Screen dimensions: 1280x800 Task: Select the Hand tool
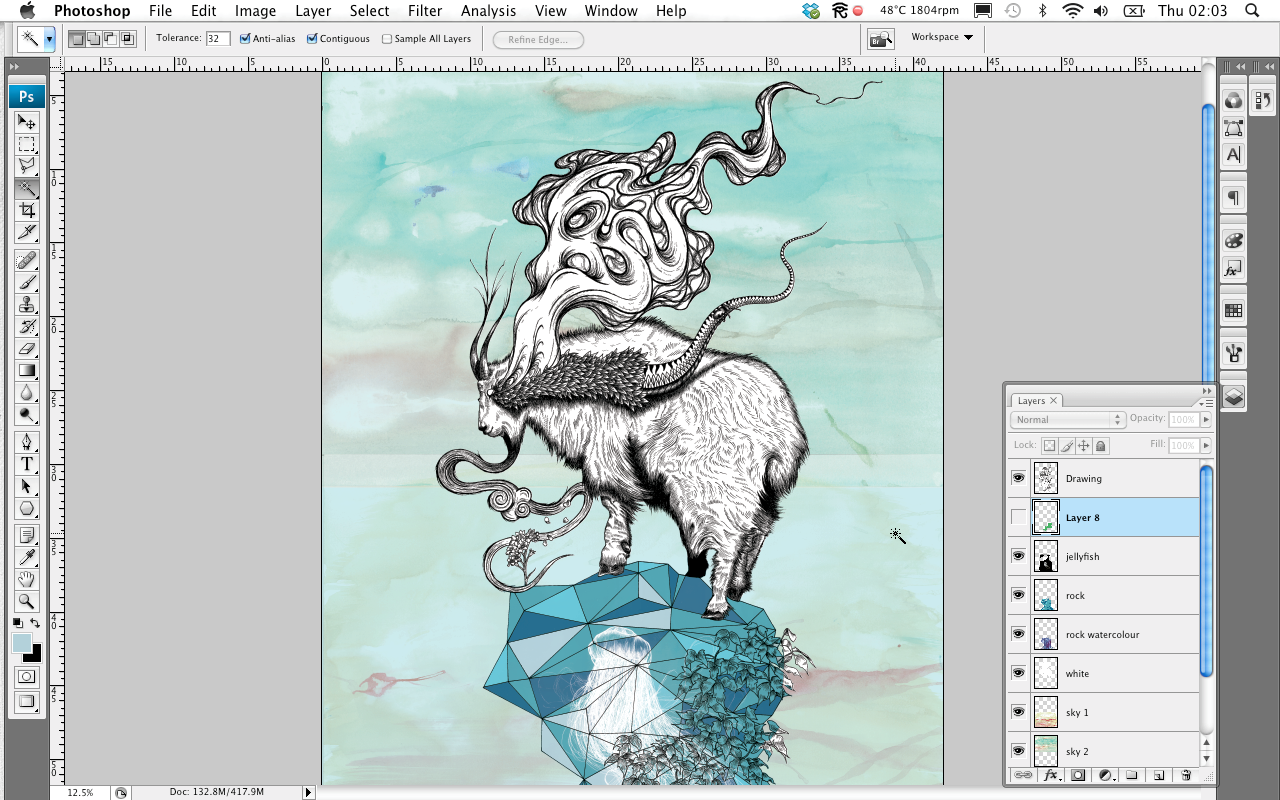(27, 579)
